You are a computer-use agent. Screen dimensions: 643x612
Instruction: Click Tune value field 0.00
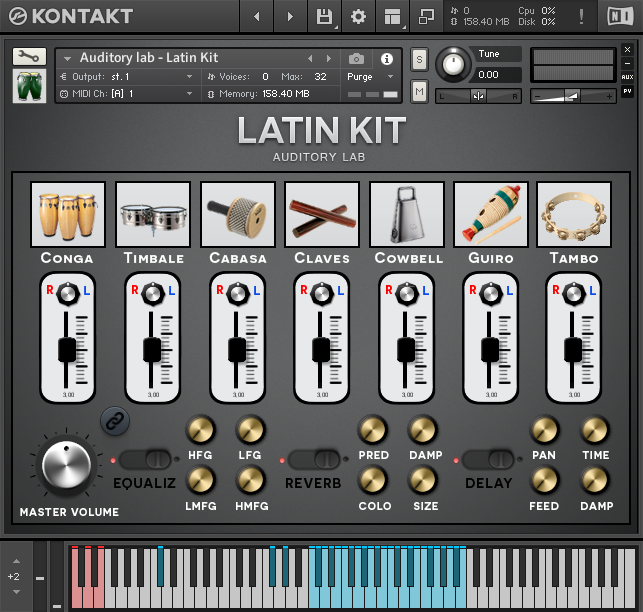[498, 75]
